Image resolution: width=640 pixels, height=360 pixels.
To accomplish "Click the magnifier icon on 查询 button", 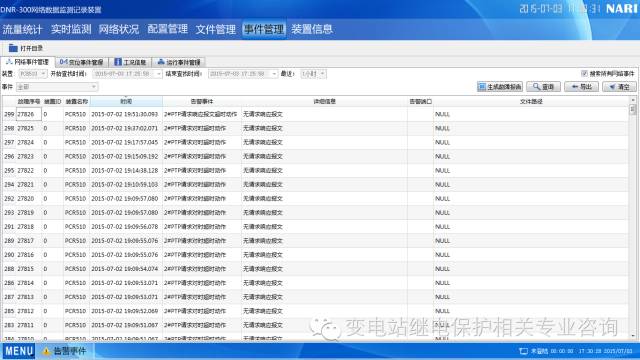I will (536, 87).
